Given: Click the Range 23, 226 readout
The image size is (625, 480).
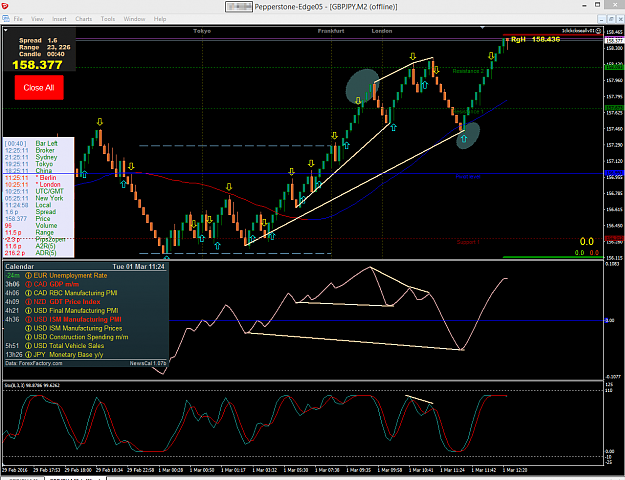Looking at the screenshot, I should click(x=45, y=47).
